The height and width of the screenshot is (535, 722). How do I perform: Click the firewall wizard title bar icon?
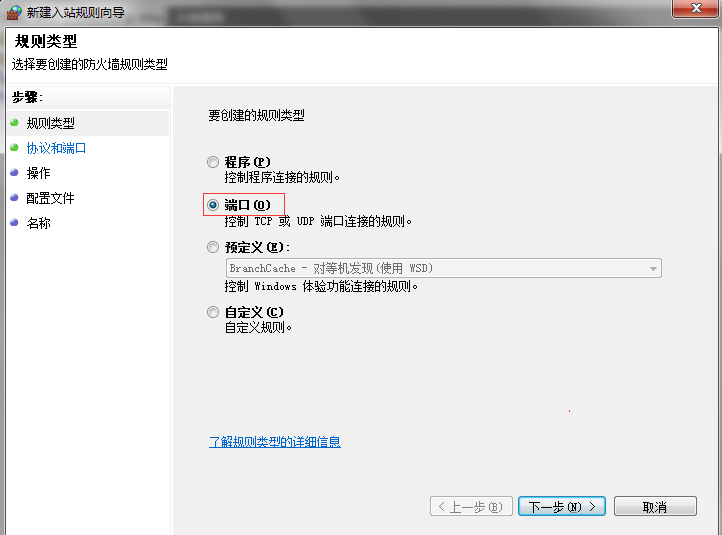coord(14,12)
